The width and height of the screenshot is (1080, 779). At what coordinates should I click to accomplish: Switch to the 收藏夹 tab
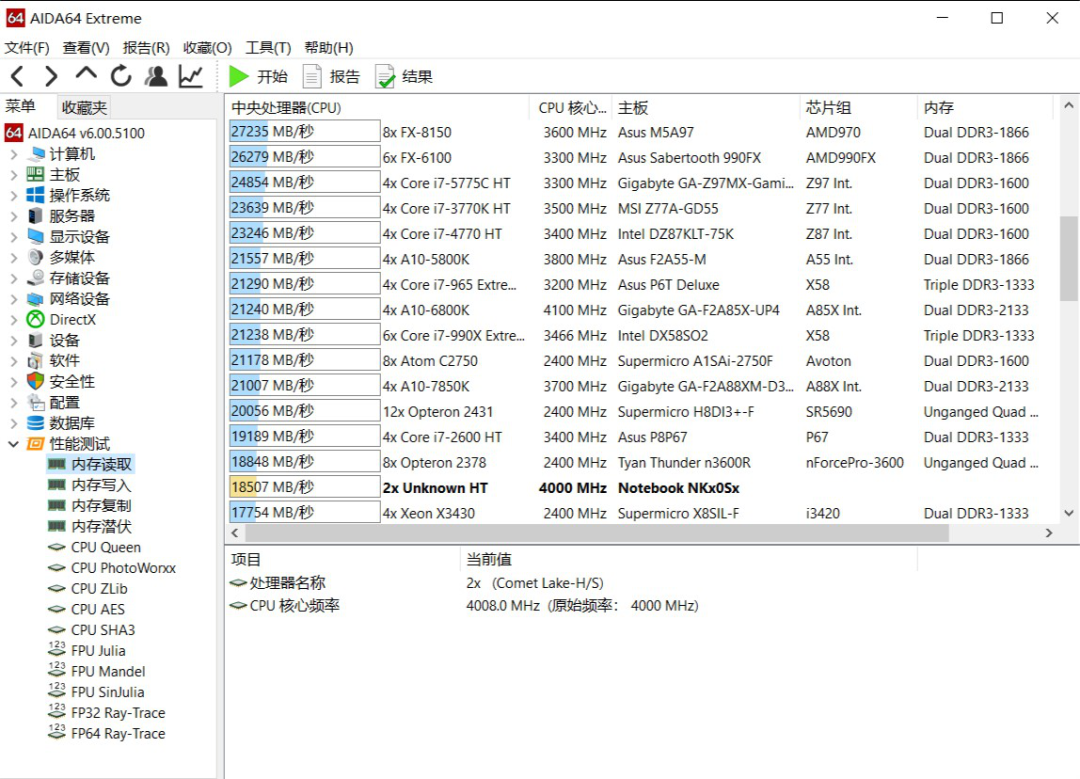click(x=84, y=107)
